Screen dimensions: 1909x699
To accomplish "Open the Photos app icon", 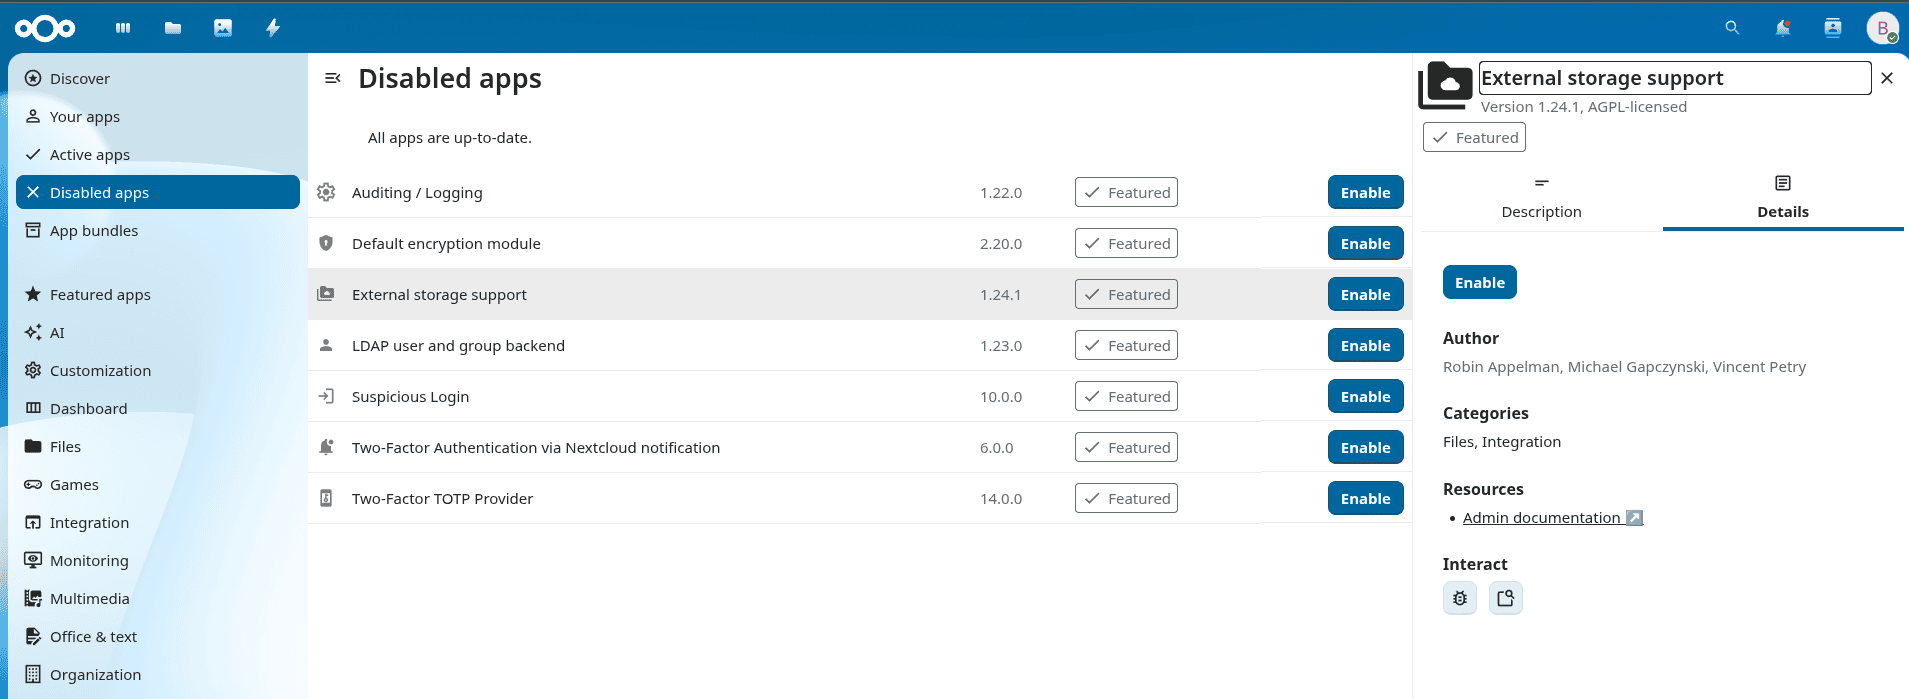I will [x=223, y=28].
